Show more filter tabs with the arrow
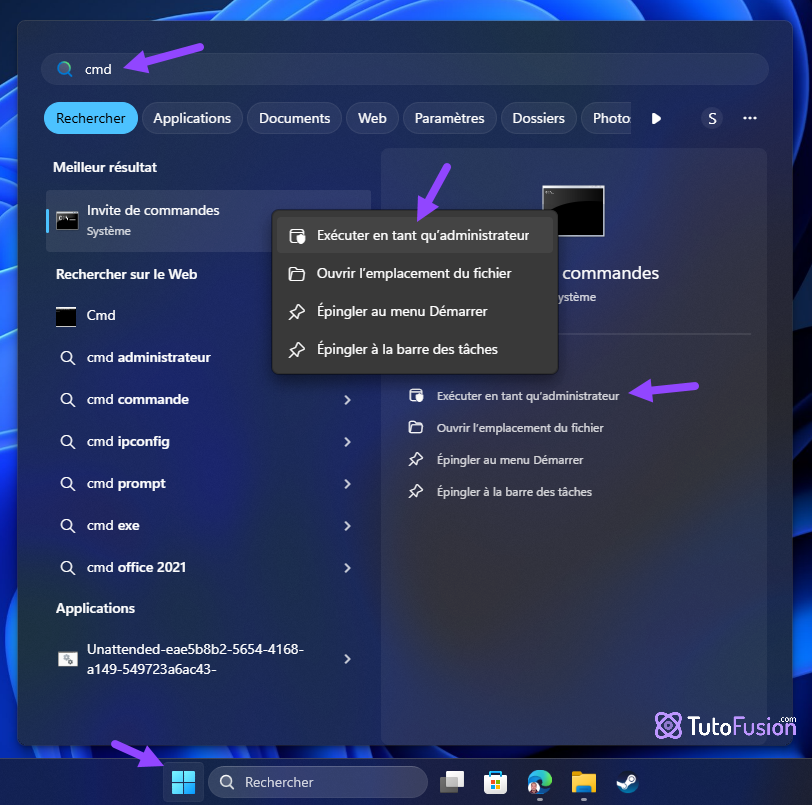 coord(656,119)
